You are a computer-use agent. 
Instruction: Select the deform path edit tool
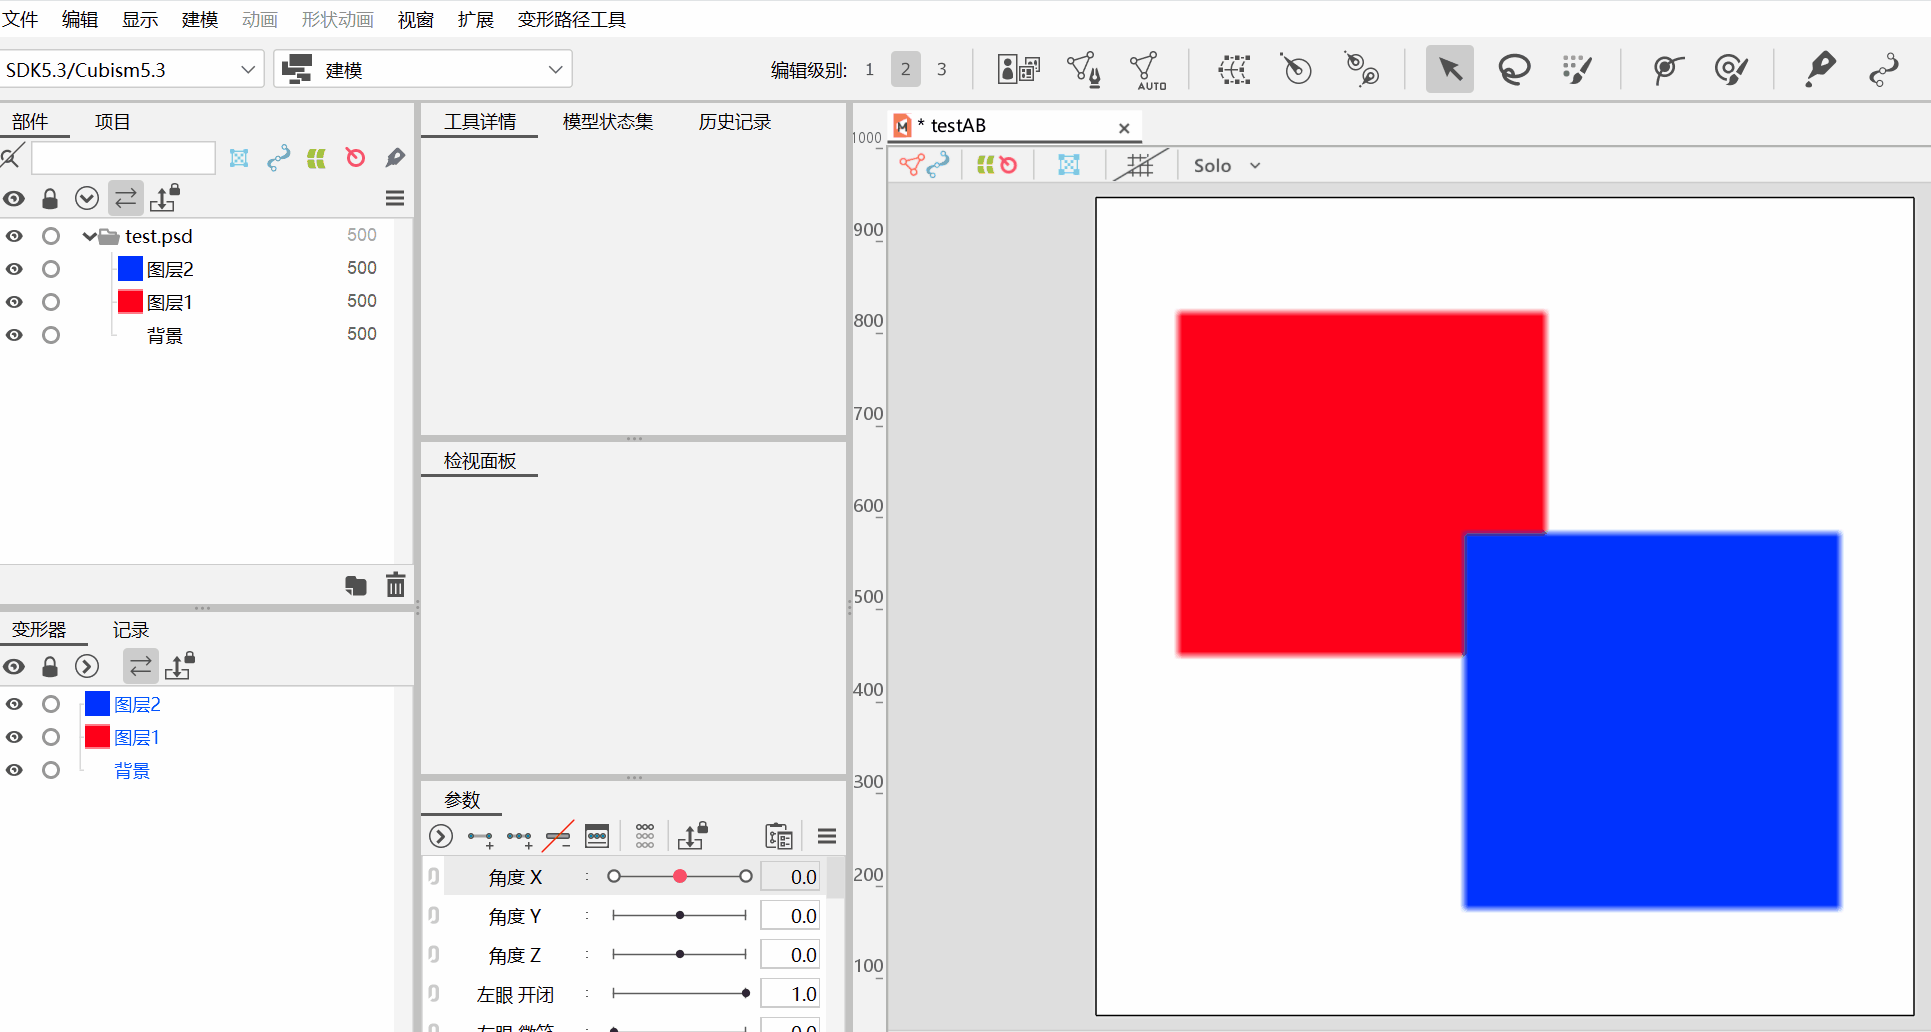(1883, 69)
